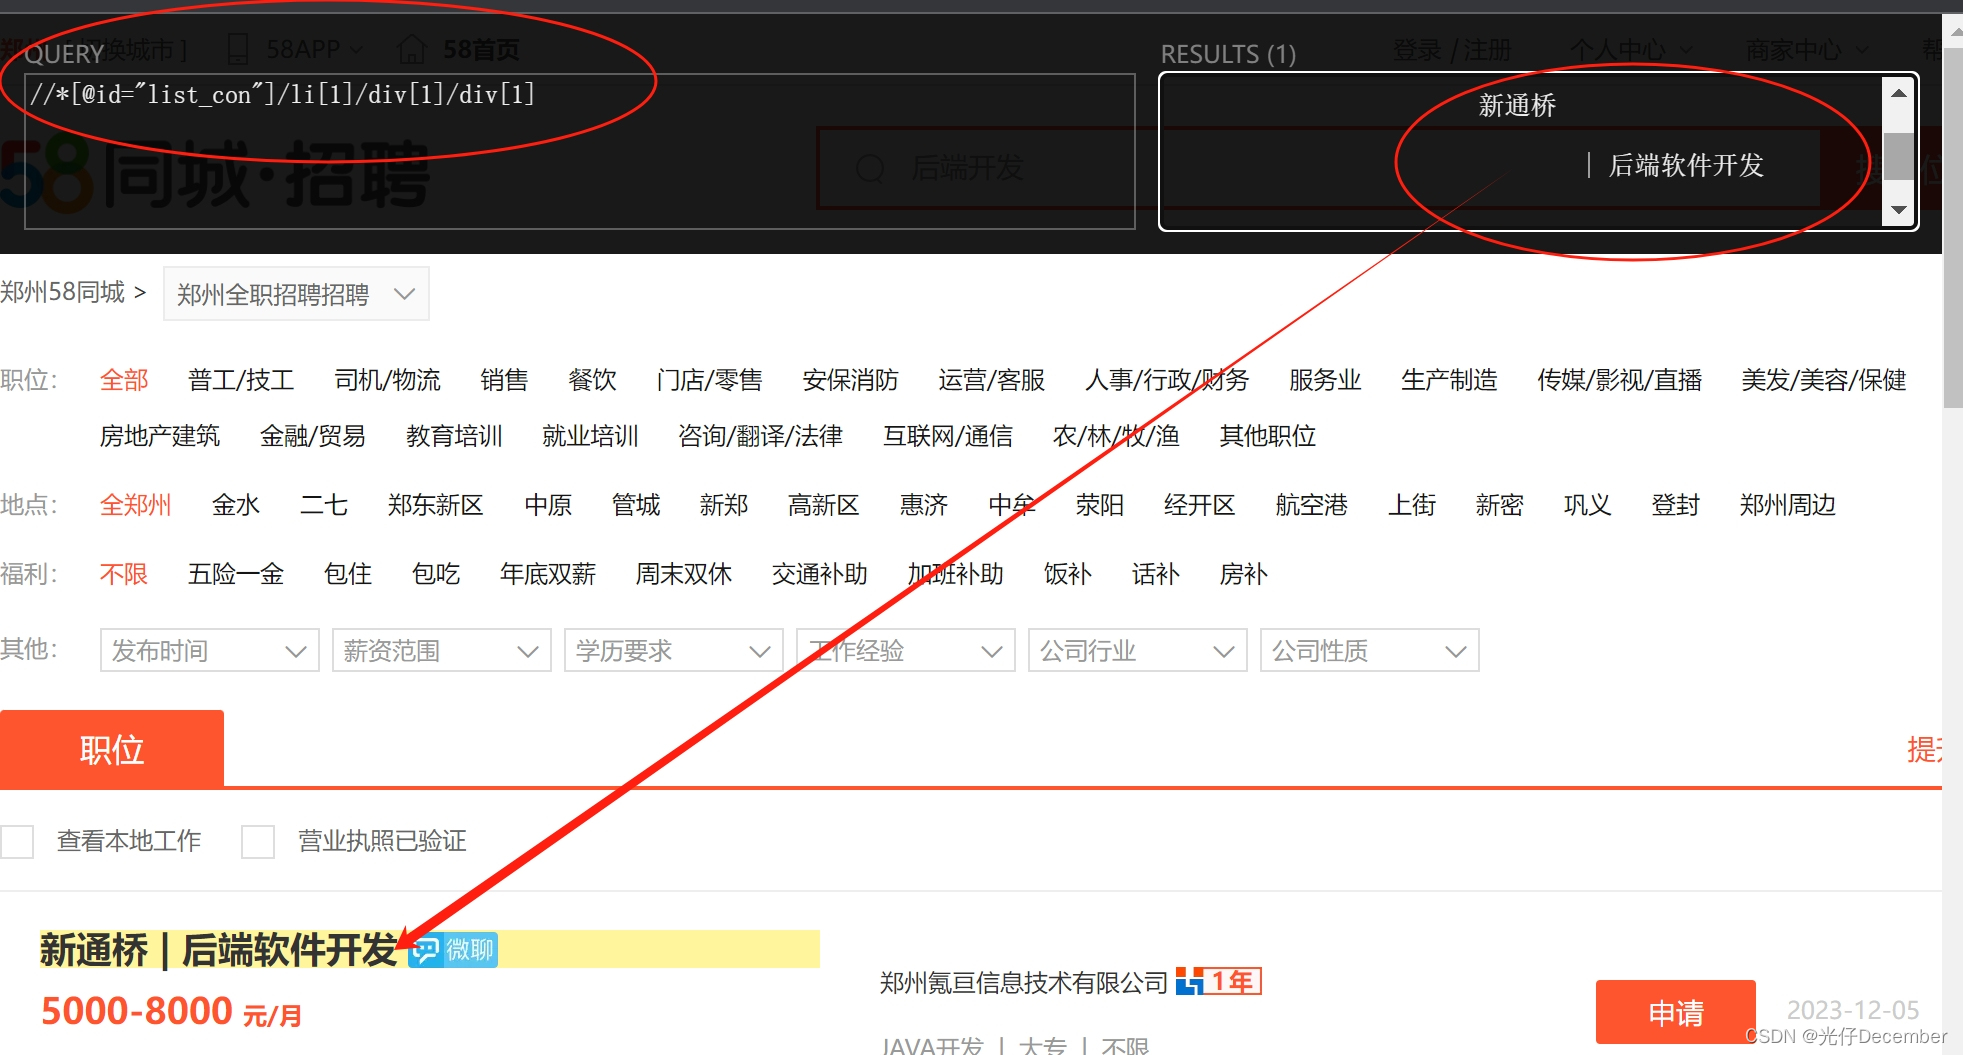The image size is (1963, 1055).
Task: Filter location by 航空港
Action: 1312,505
